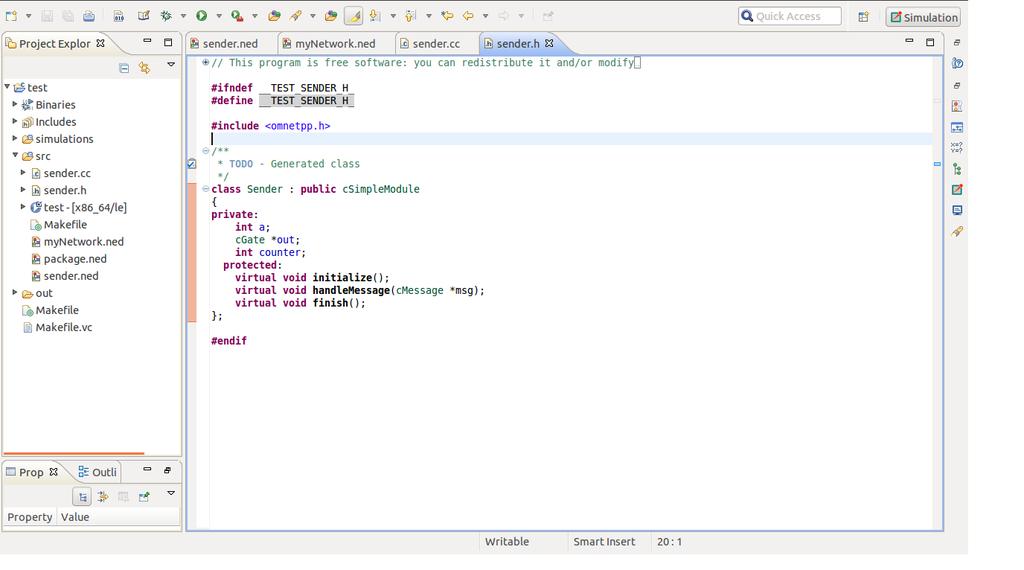Image resolution: width=1024 pixels, height=570 pixels.
Task: Click the Quick Access search field
Action: [x=790, y=16]
